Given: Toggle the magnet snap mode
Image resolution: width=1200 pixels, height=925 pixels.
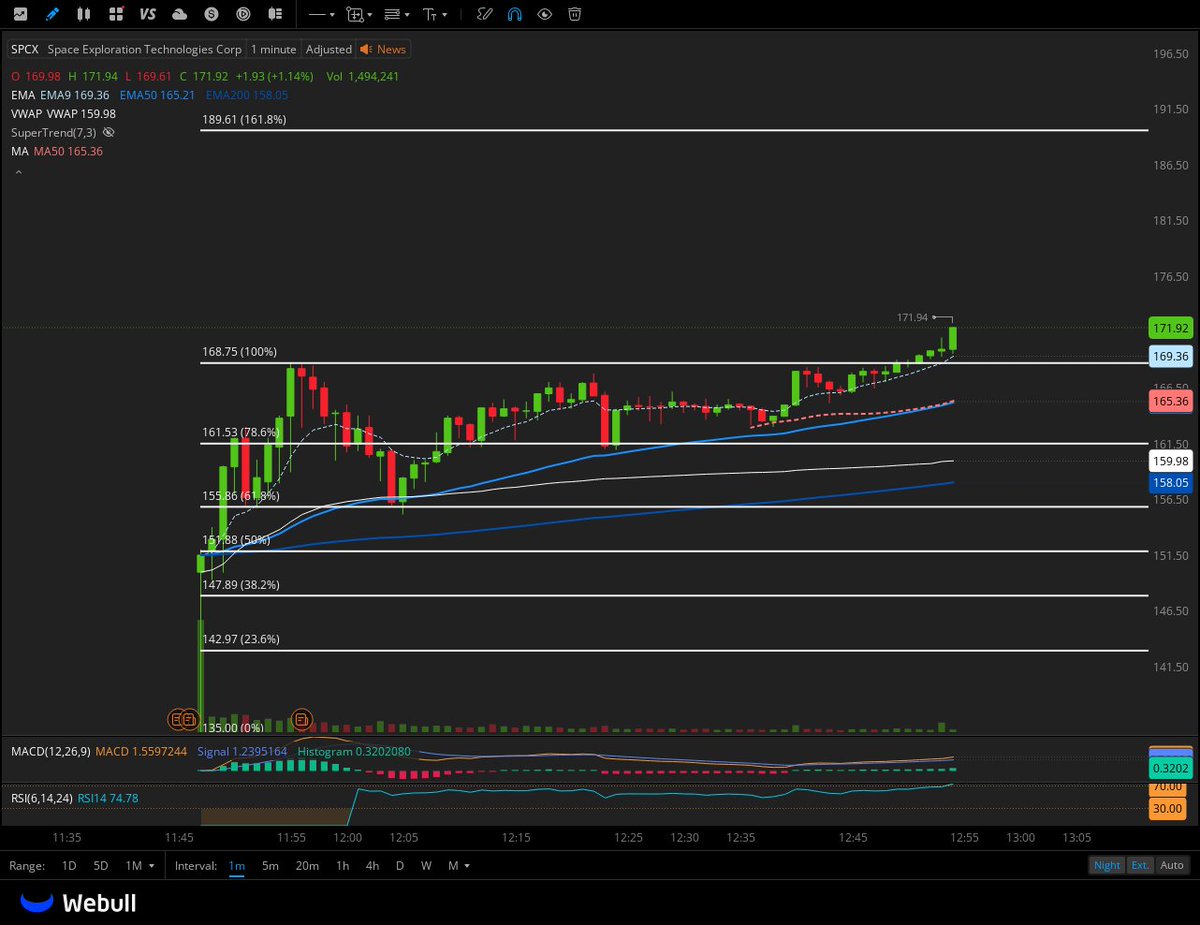Looking at the screenshot, I should tap(514, 14).
